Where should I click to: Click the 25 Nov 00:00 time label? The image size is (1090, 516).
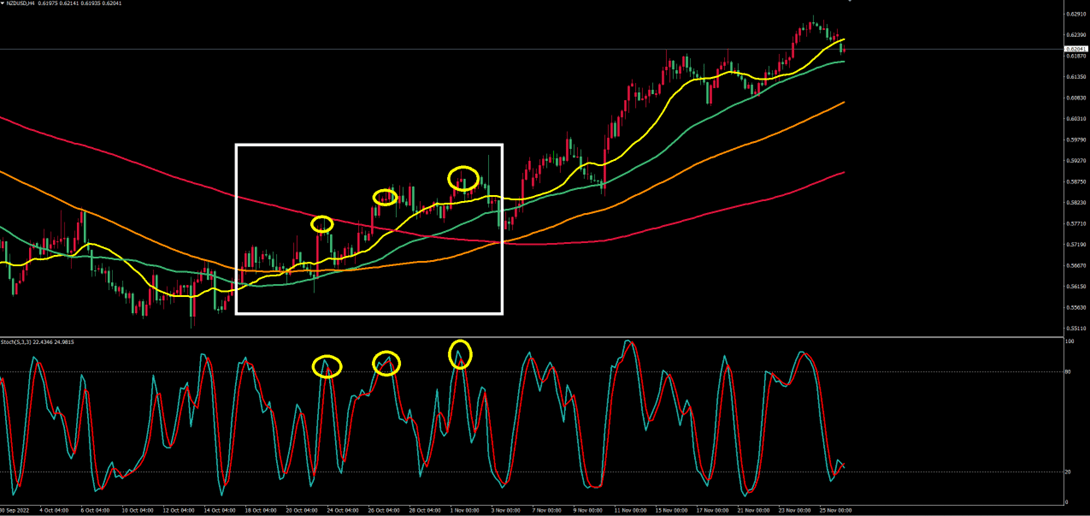(836, 510)
